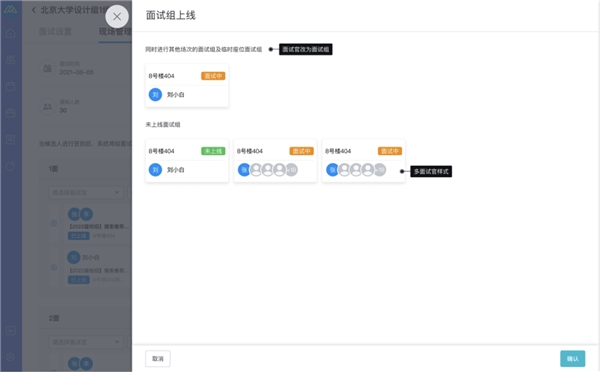Image resolution: width=600 pixels, height=372 pixels.
Task: Open the briefcase icon in the left sidebar
Action: 11,113
